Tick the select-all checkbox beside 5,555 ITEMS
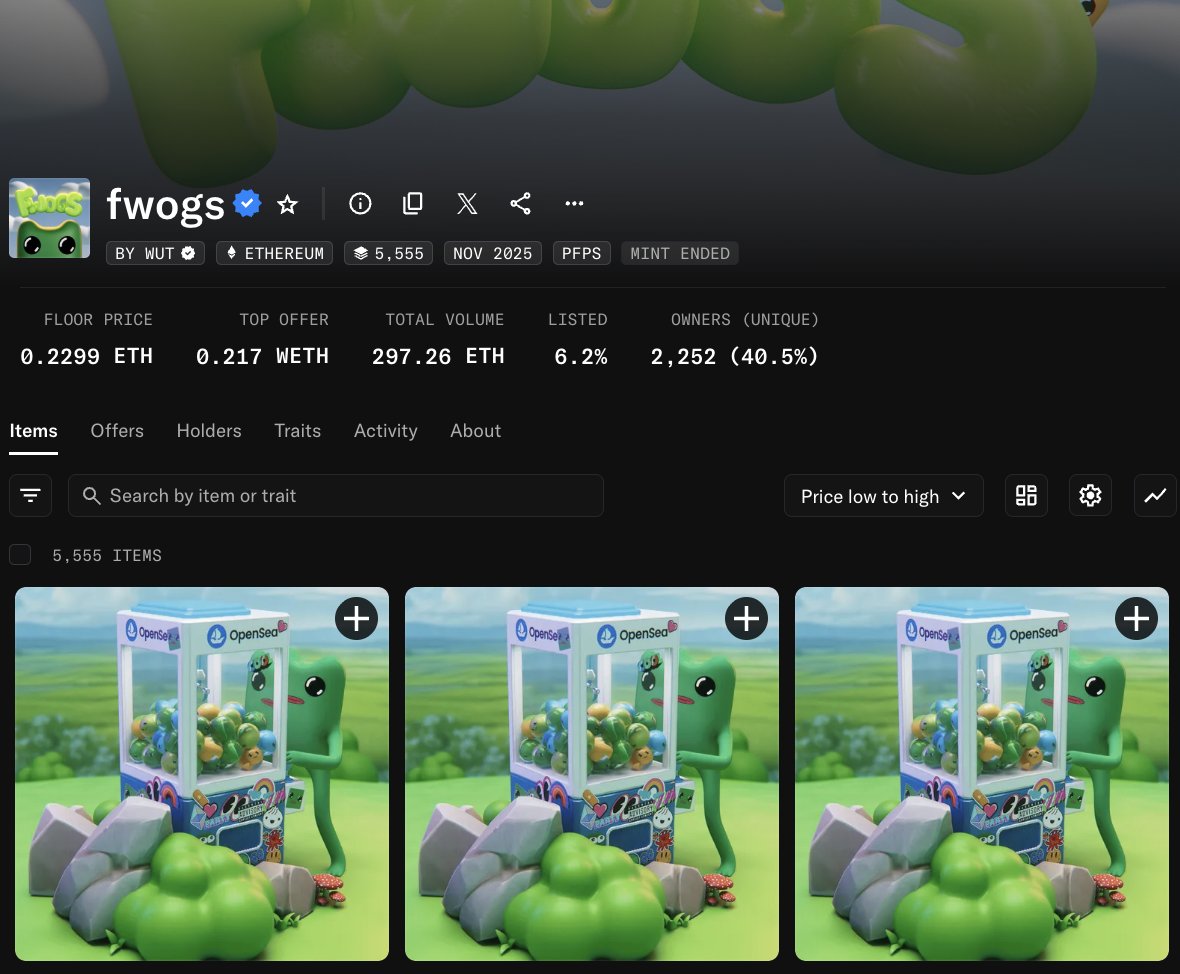Viewport: 1180px width, 974px height. pyautogui.click(x=20, y=555)
